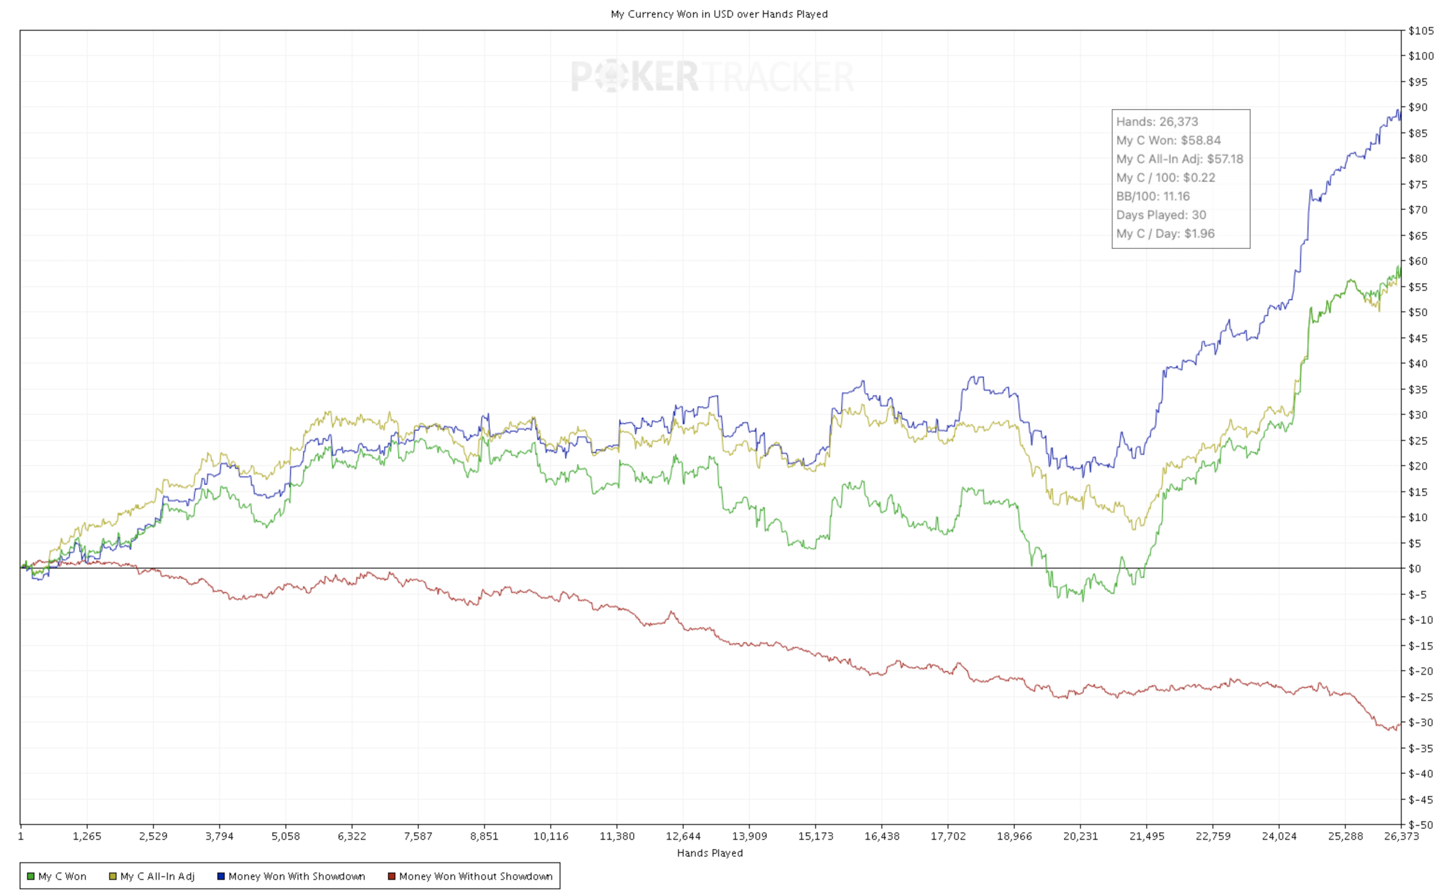
Task: Click the '24,024' x-axis tick label
Action: point(1279,836)
